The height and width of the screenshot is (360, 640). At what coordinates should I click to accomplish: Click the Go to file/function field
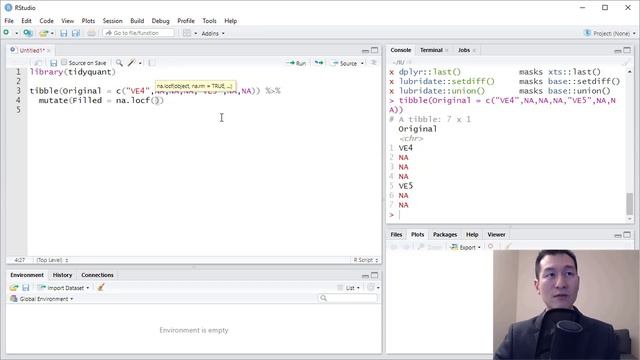pyautogui.click(x=138, y=33)
